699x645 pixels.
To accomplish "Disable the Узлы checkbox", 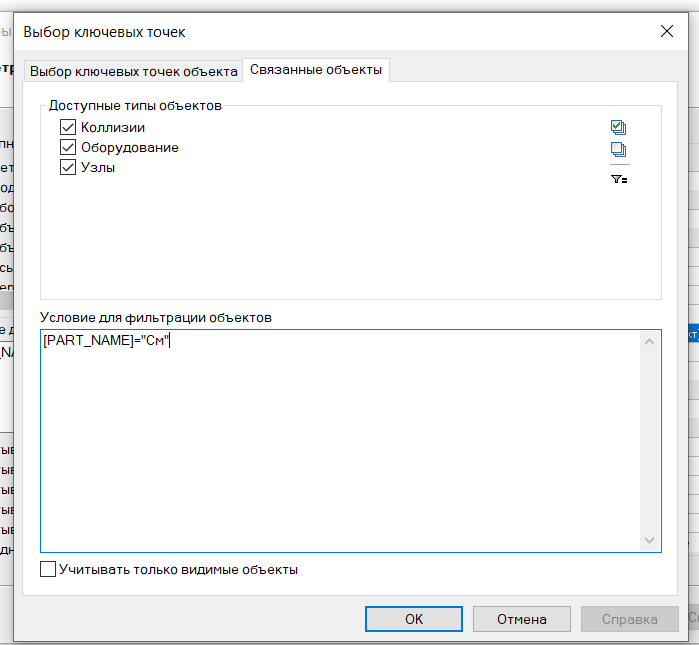I will point(68,167).
